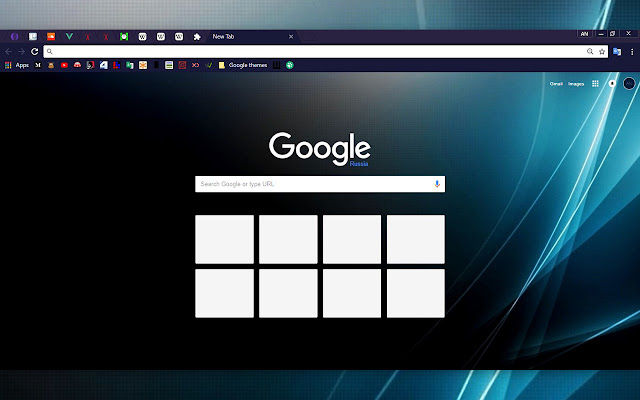The image size is (640, 400).
Task: Close the New Tab tab
Action: [291, 37]
